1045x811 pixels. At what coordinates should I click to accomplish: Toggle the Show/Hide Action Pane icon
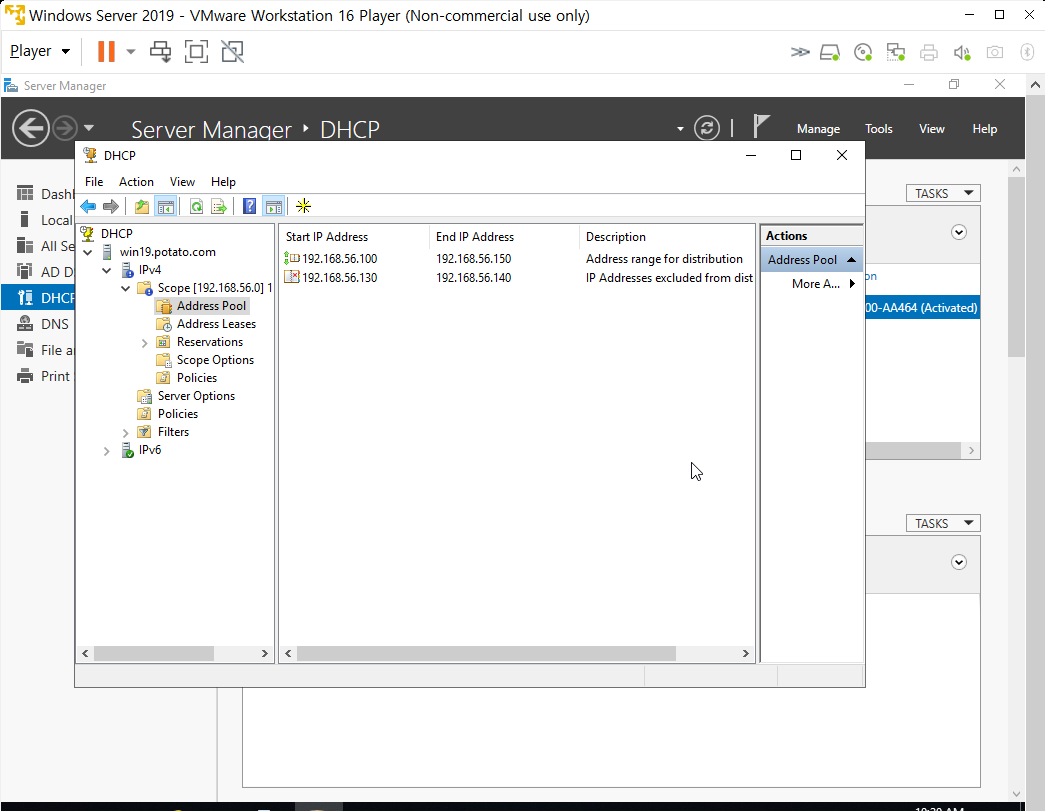(x=273, y=207)
